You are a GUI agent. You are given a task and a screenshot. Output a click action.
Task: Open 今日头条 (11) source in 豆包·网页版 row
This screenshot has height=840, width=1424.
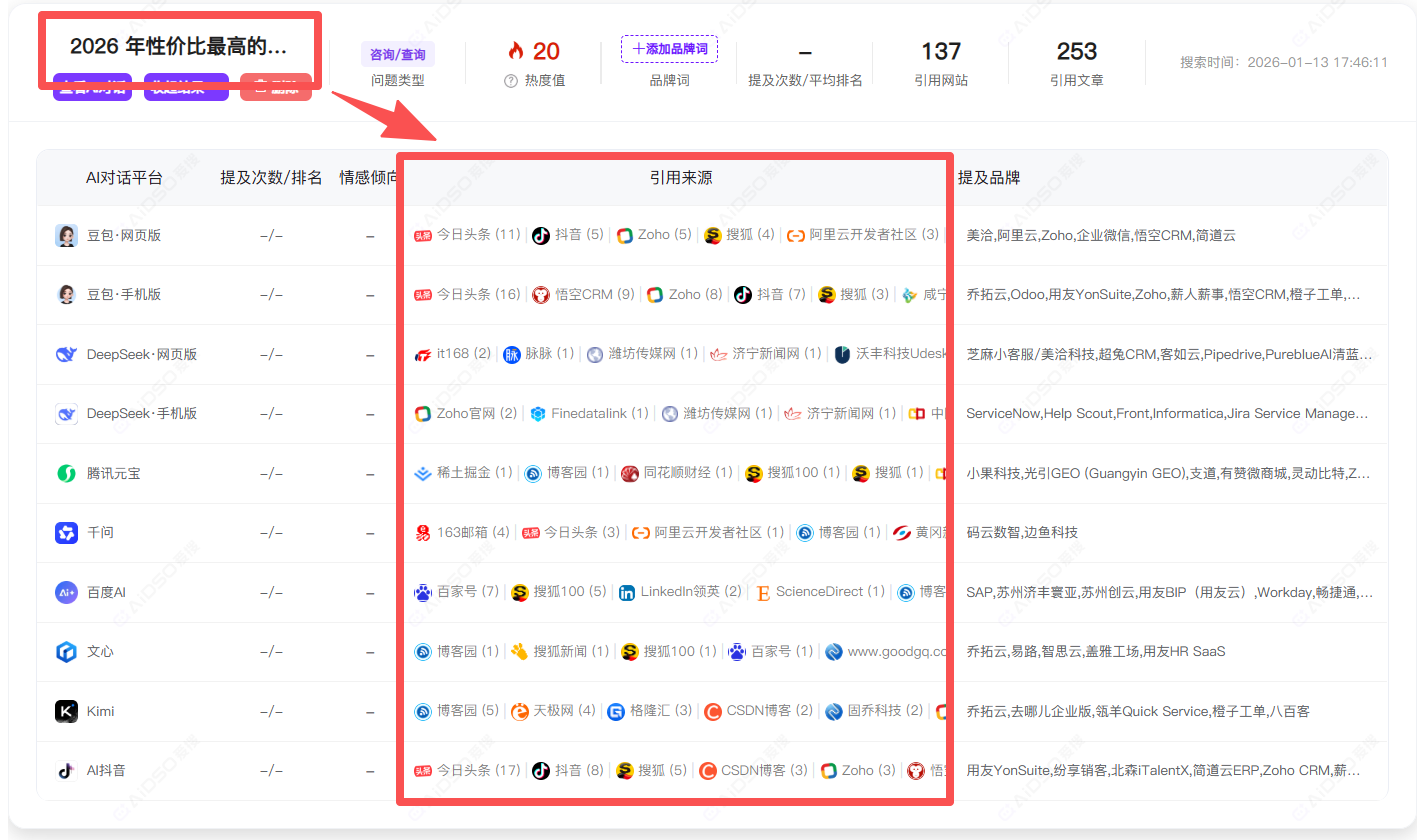tap(467, 235)
